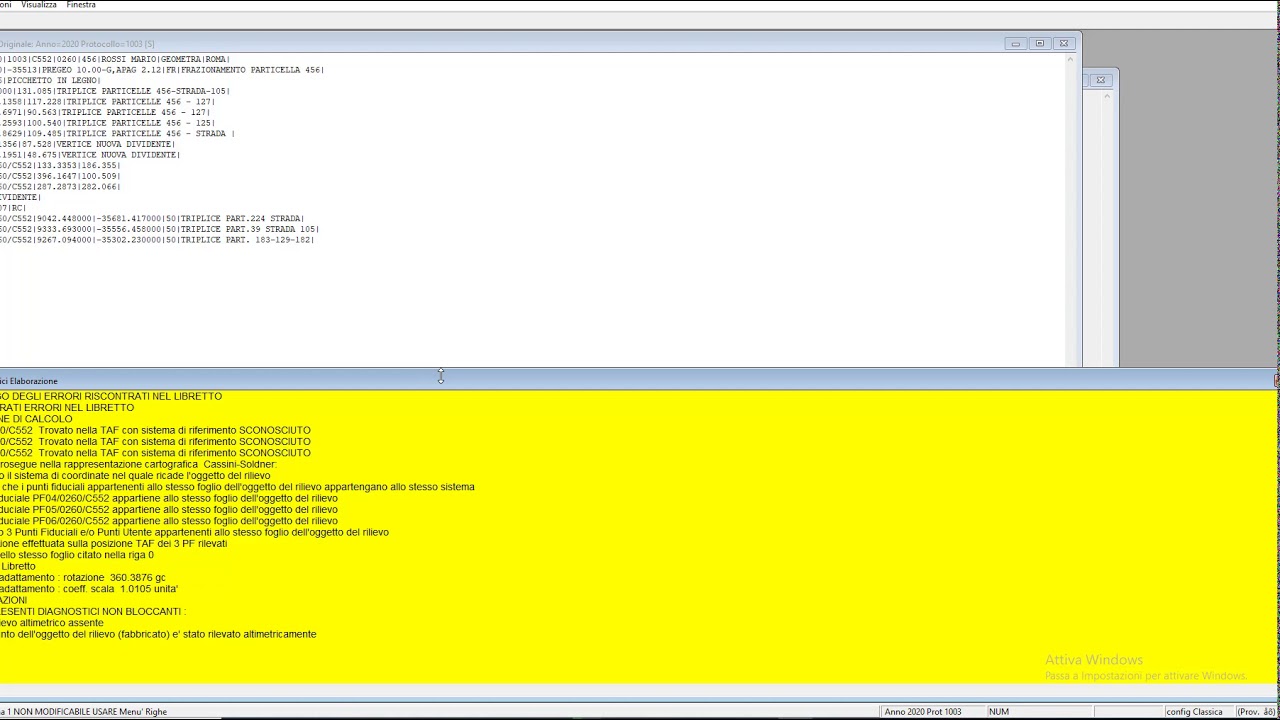Click the posizione TAF dei 3 PF rilevati line
This screenshot has height=720, width=1280.
point(114,543)
